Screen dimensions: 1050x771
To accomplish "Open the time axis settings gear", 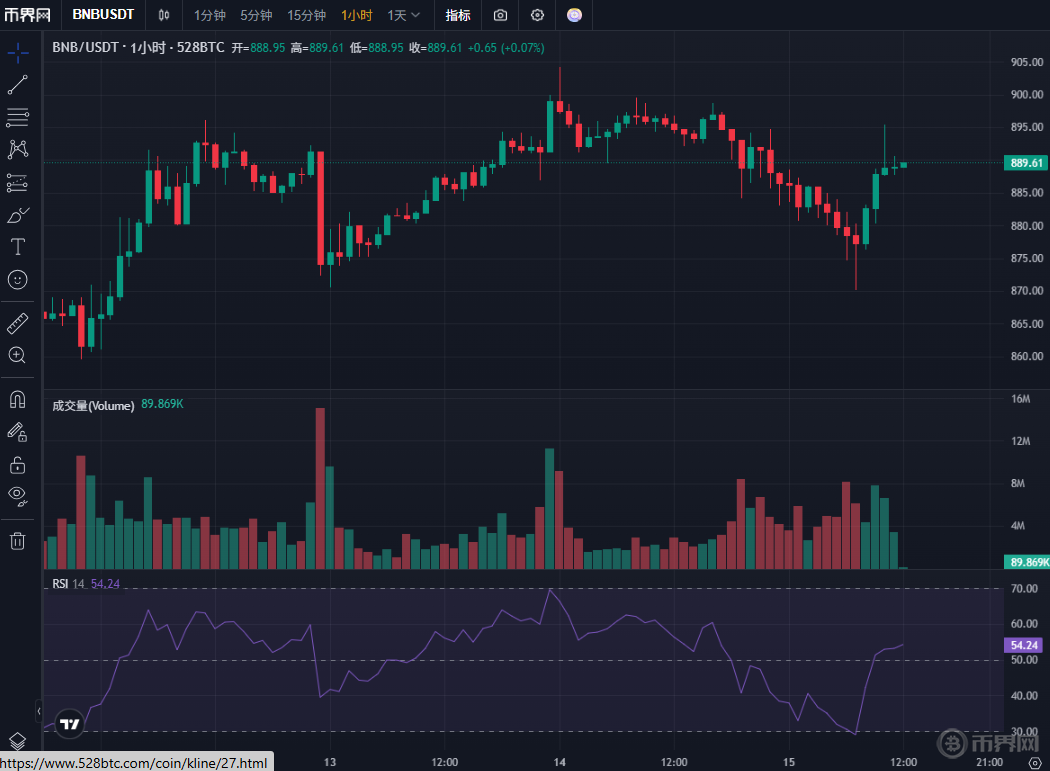I will tap(1035, 762).
